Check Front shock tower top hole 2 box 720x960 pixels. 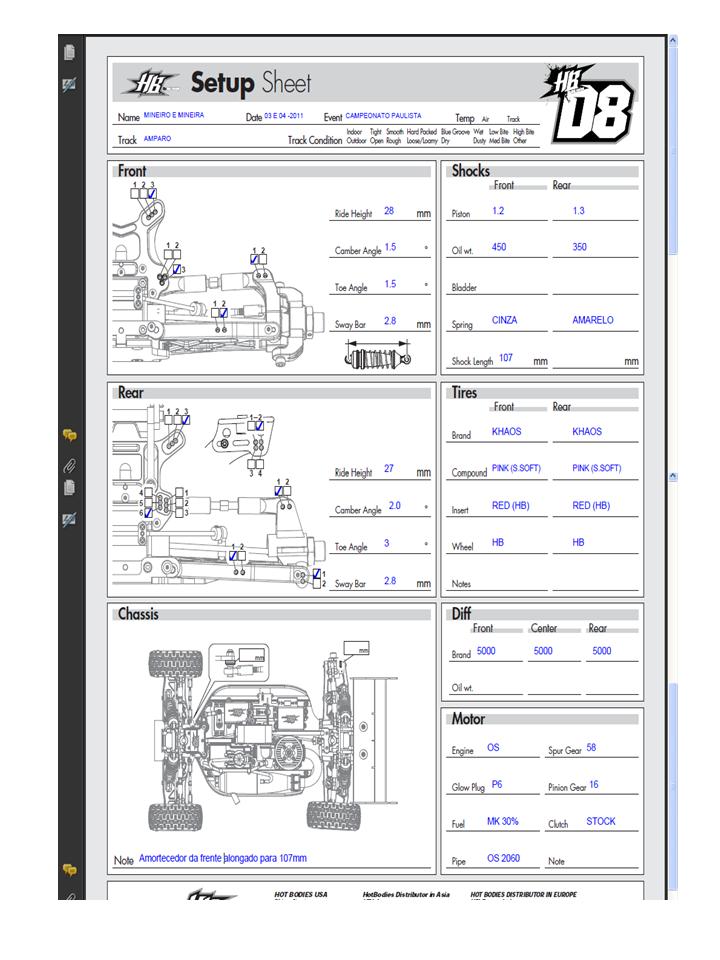click(x=143, y=193)
